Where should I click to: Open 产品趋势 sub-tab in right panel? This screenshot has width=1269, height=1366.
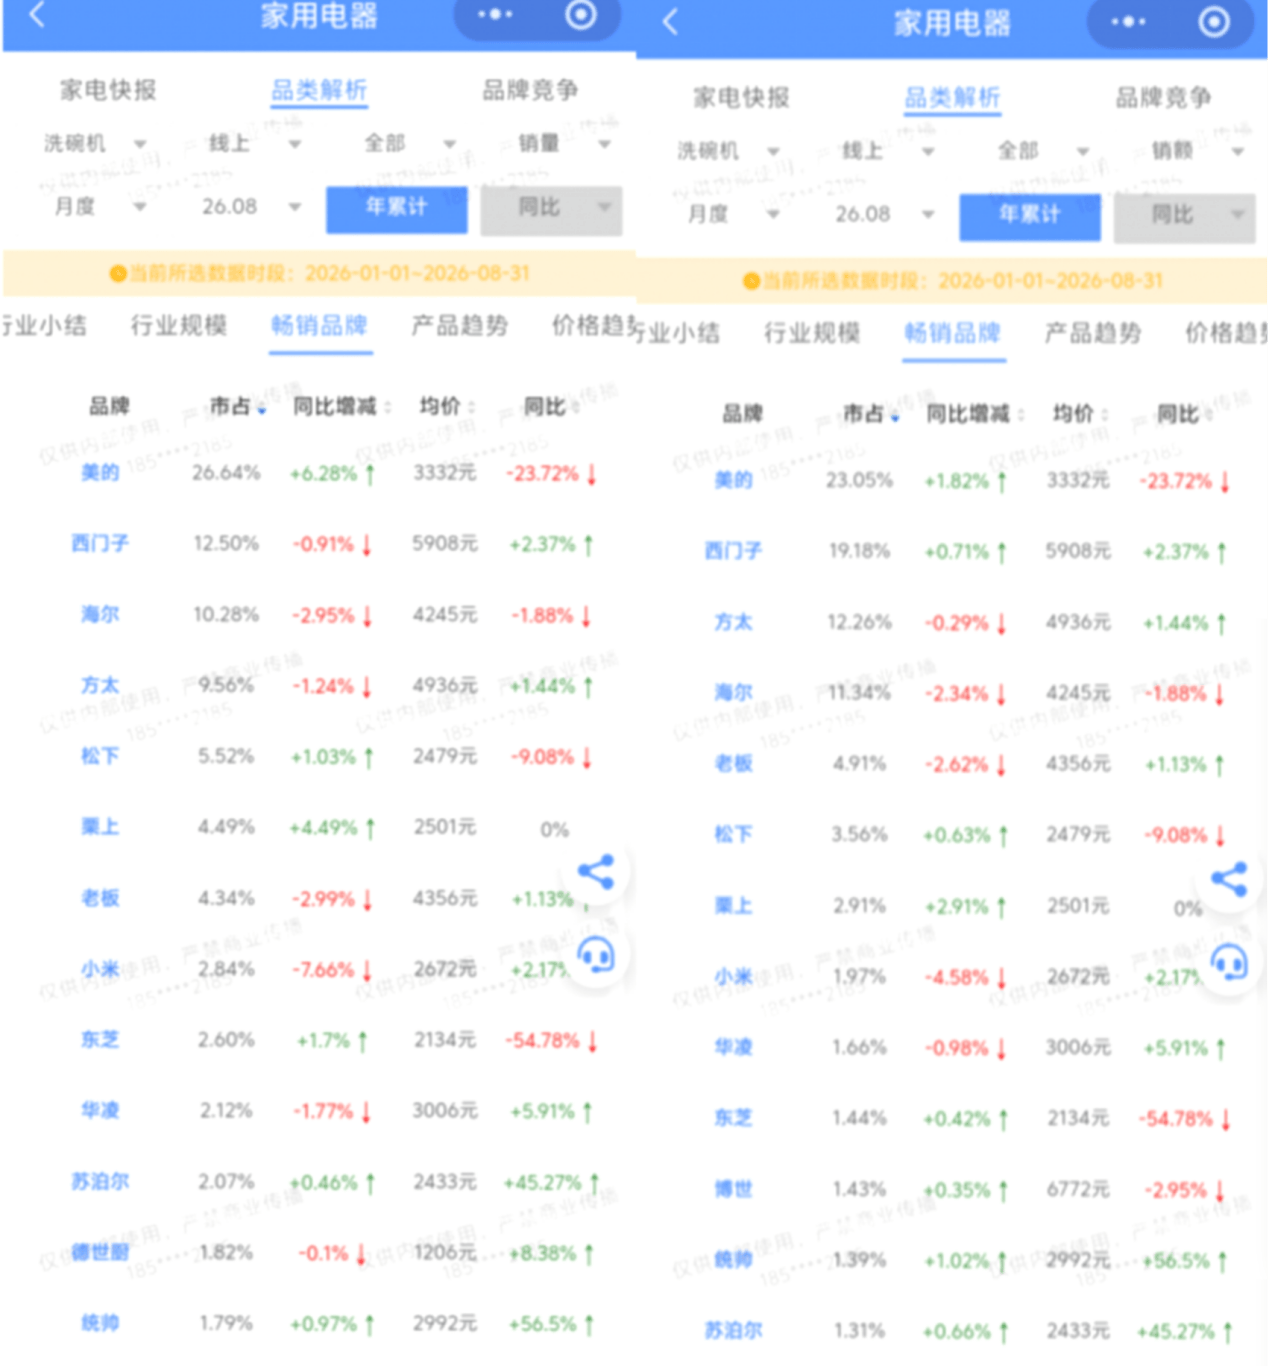1093,332
